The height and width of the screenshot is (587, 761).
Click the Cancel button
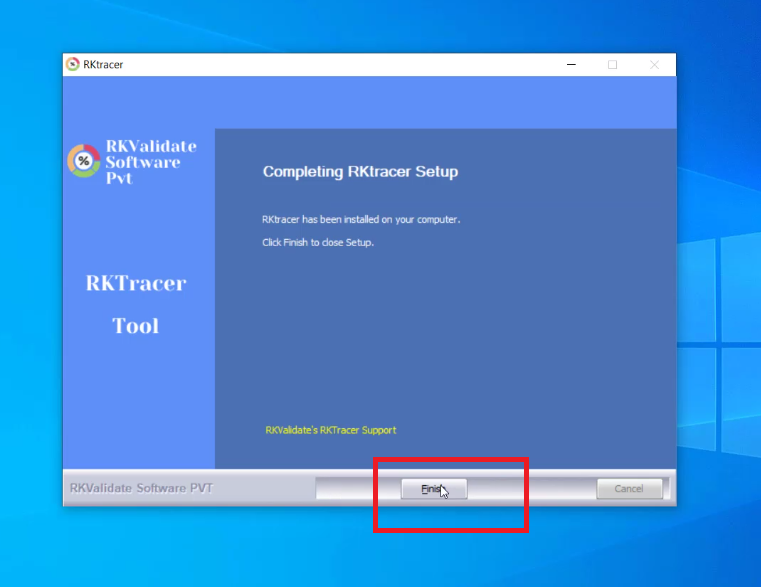click(629, 489)
